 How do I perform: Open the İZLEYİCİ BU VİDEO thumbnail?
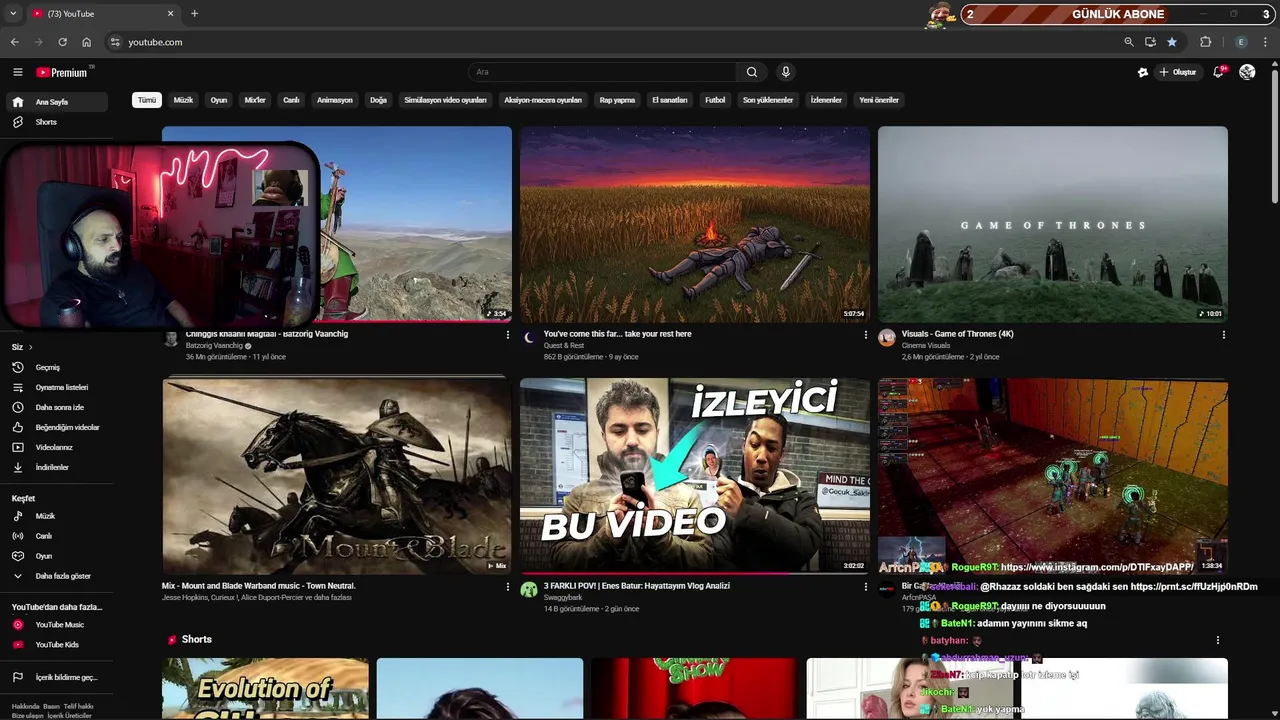pos(695,475)
